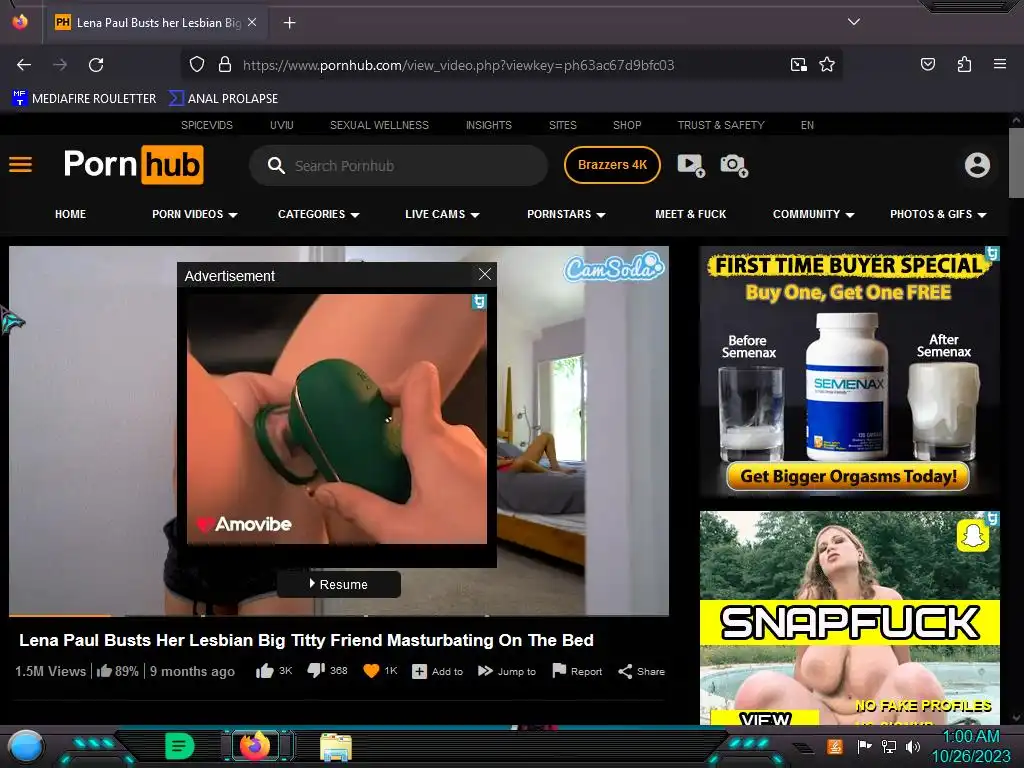Open the SHOP link

627,125
